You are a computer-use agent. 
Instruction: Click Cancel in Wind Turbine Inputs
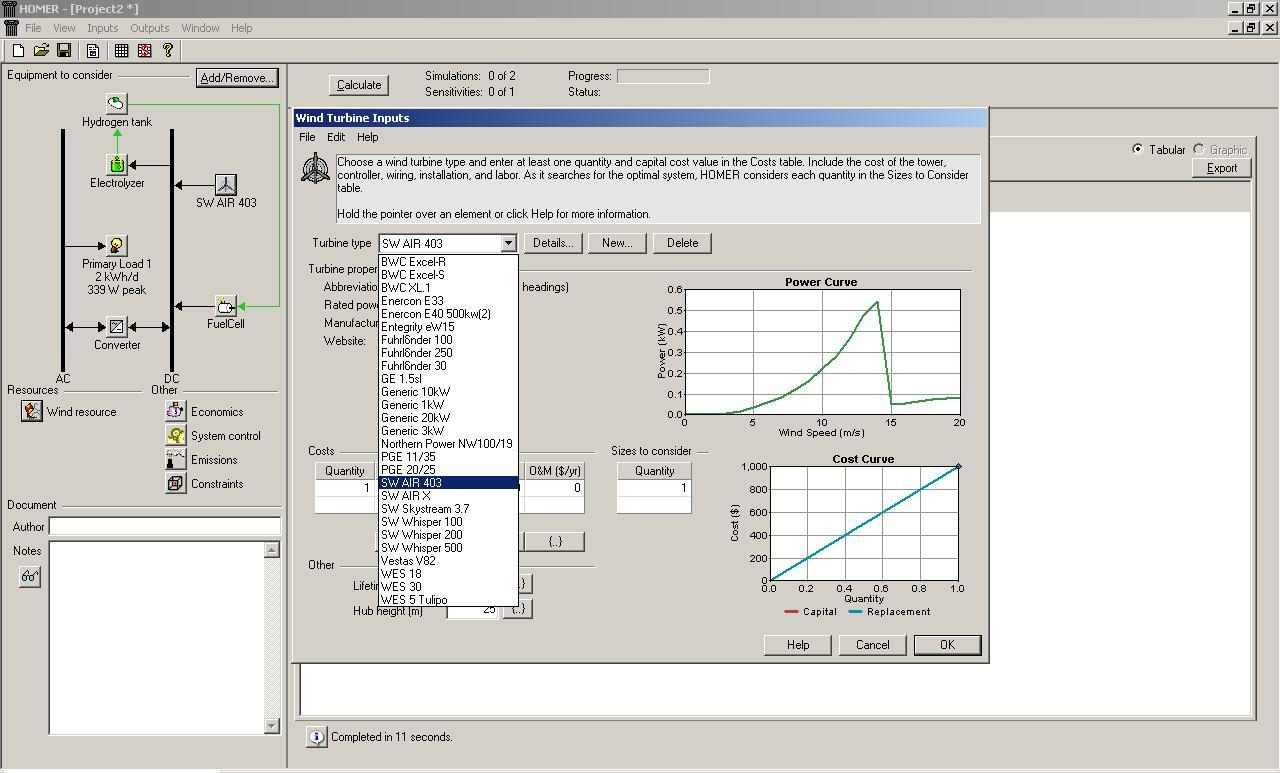(x=872, y=645)
